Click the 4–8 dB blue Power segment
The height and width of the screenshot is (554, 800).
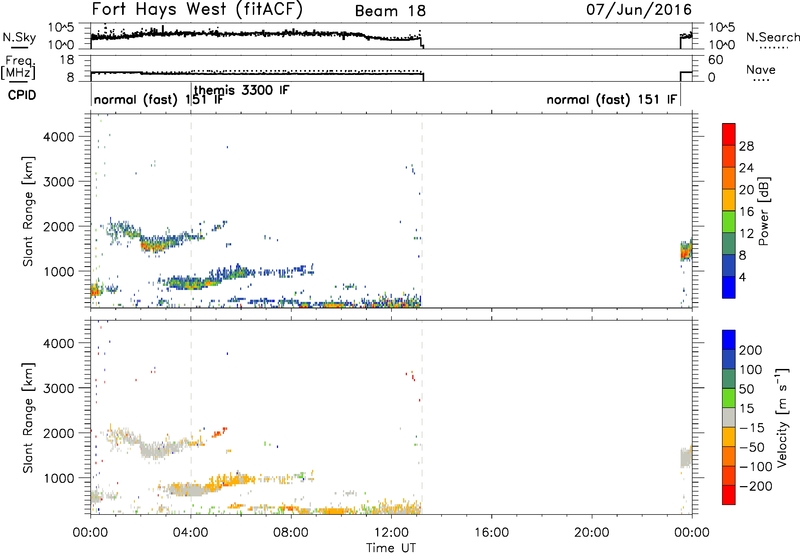click(x=729, y=265)
